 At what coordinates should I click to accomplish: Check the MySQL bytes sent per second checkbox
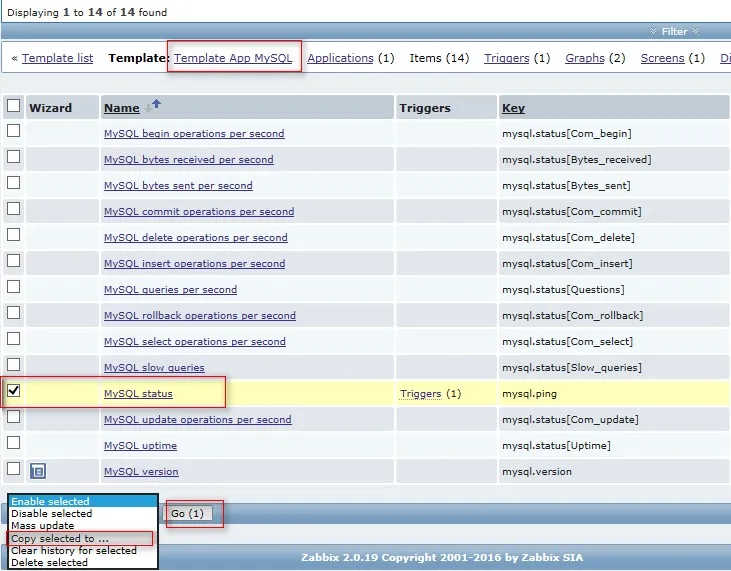point(14,183)
